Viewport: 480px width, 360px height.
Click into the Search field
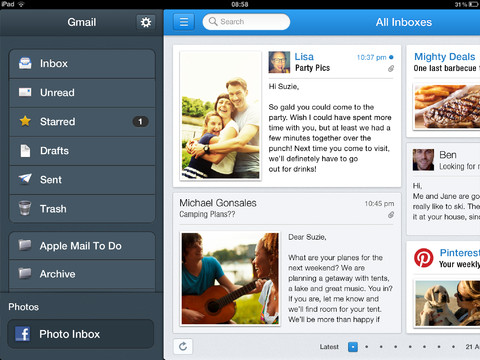[x=246, y=22]
